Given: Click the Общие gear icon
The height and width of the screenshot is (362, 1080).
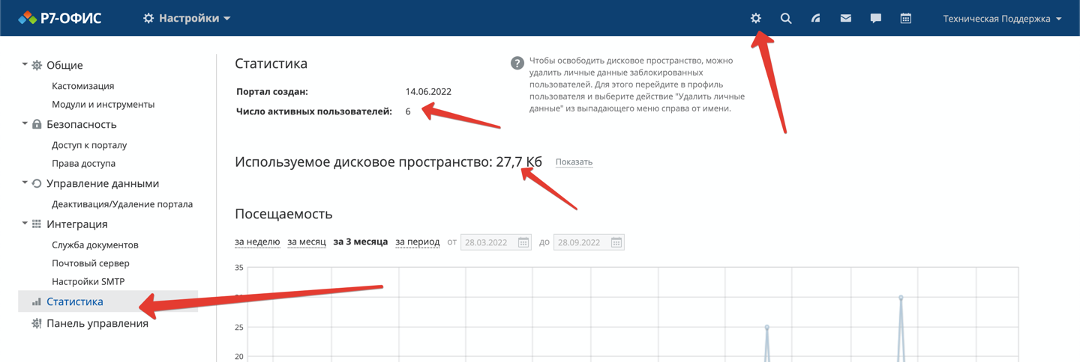Looking at the screenshot, I should click(37, 65).
